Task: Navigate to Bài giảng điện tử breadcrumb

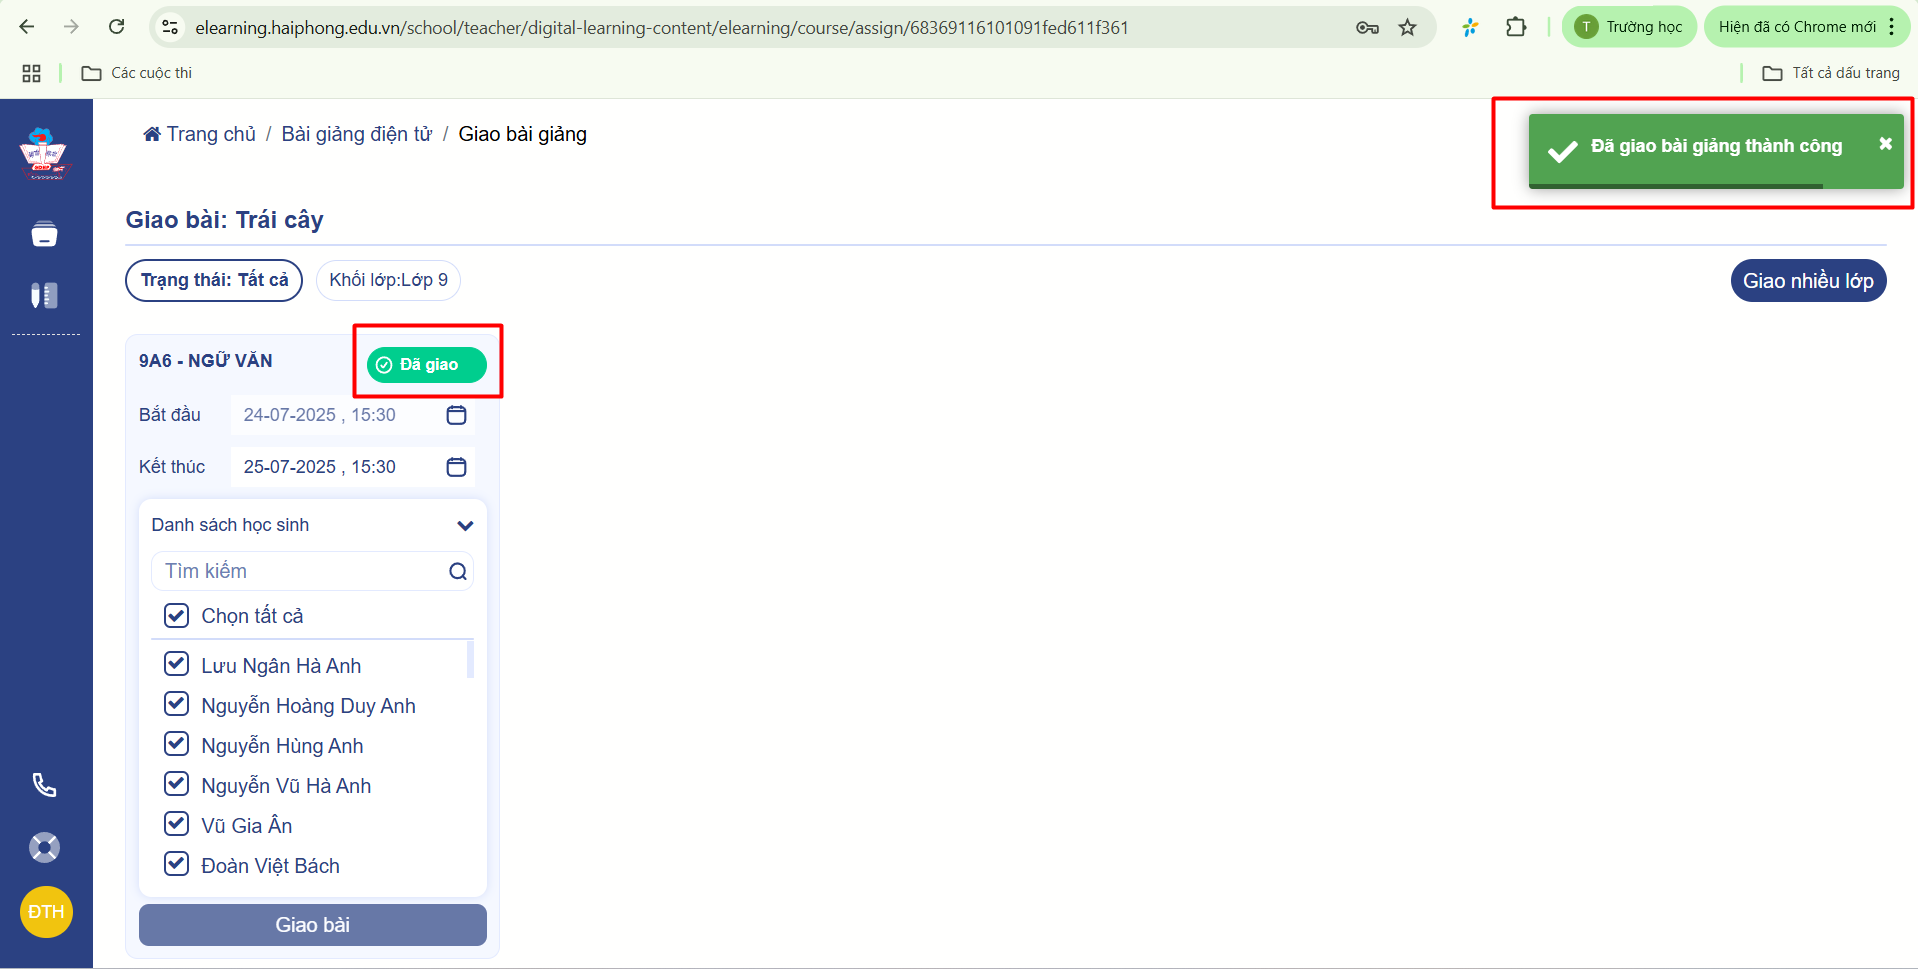Action: pos(356,134)
